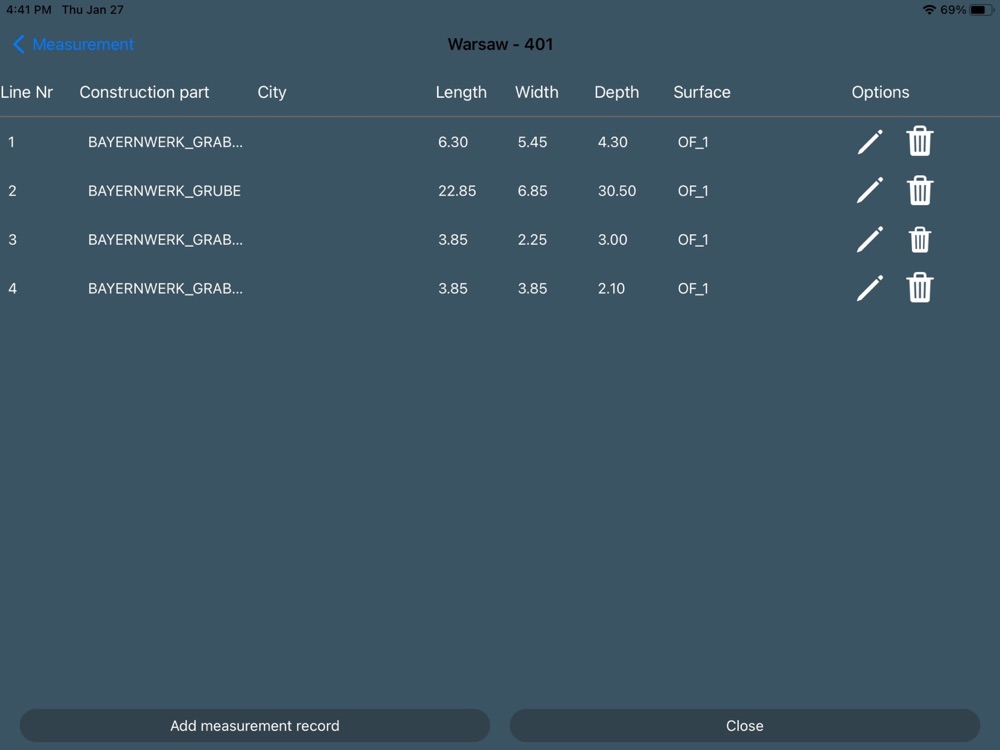Select the Line Nr column header

click(x=27, y=92)
